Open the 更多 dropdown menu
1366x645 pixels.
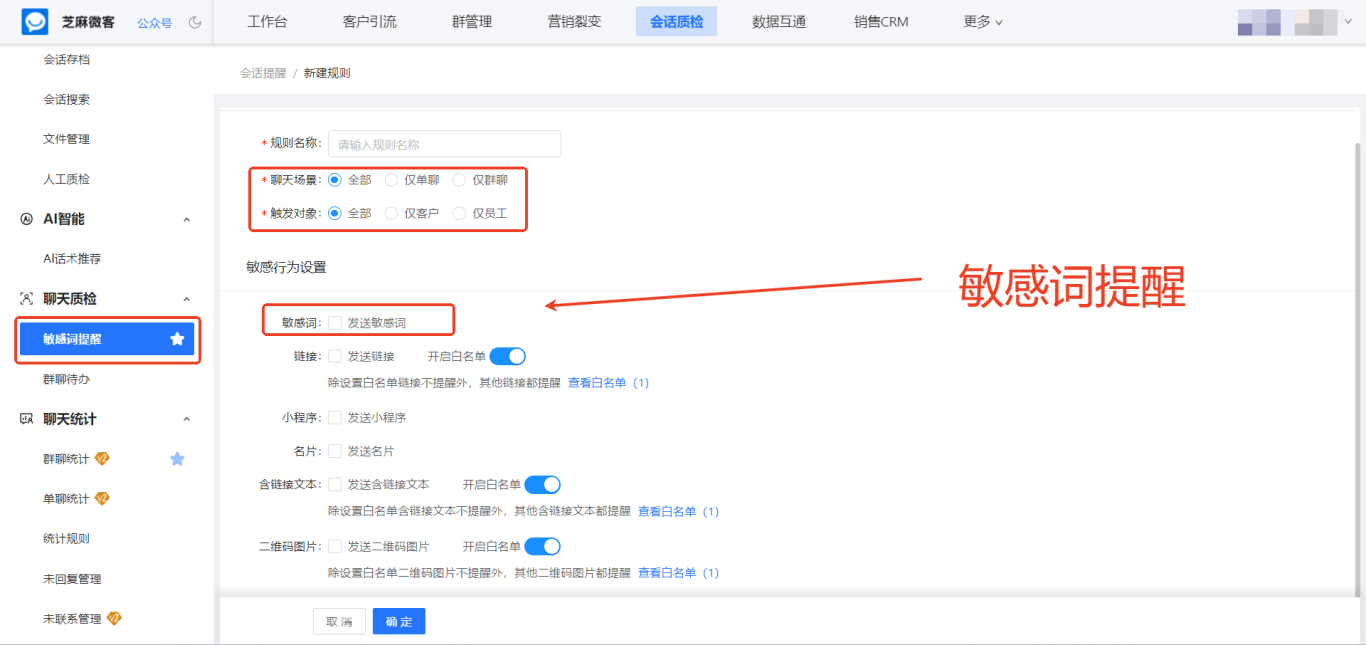click(981, 20)
